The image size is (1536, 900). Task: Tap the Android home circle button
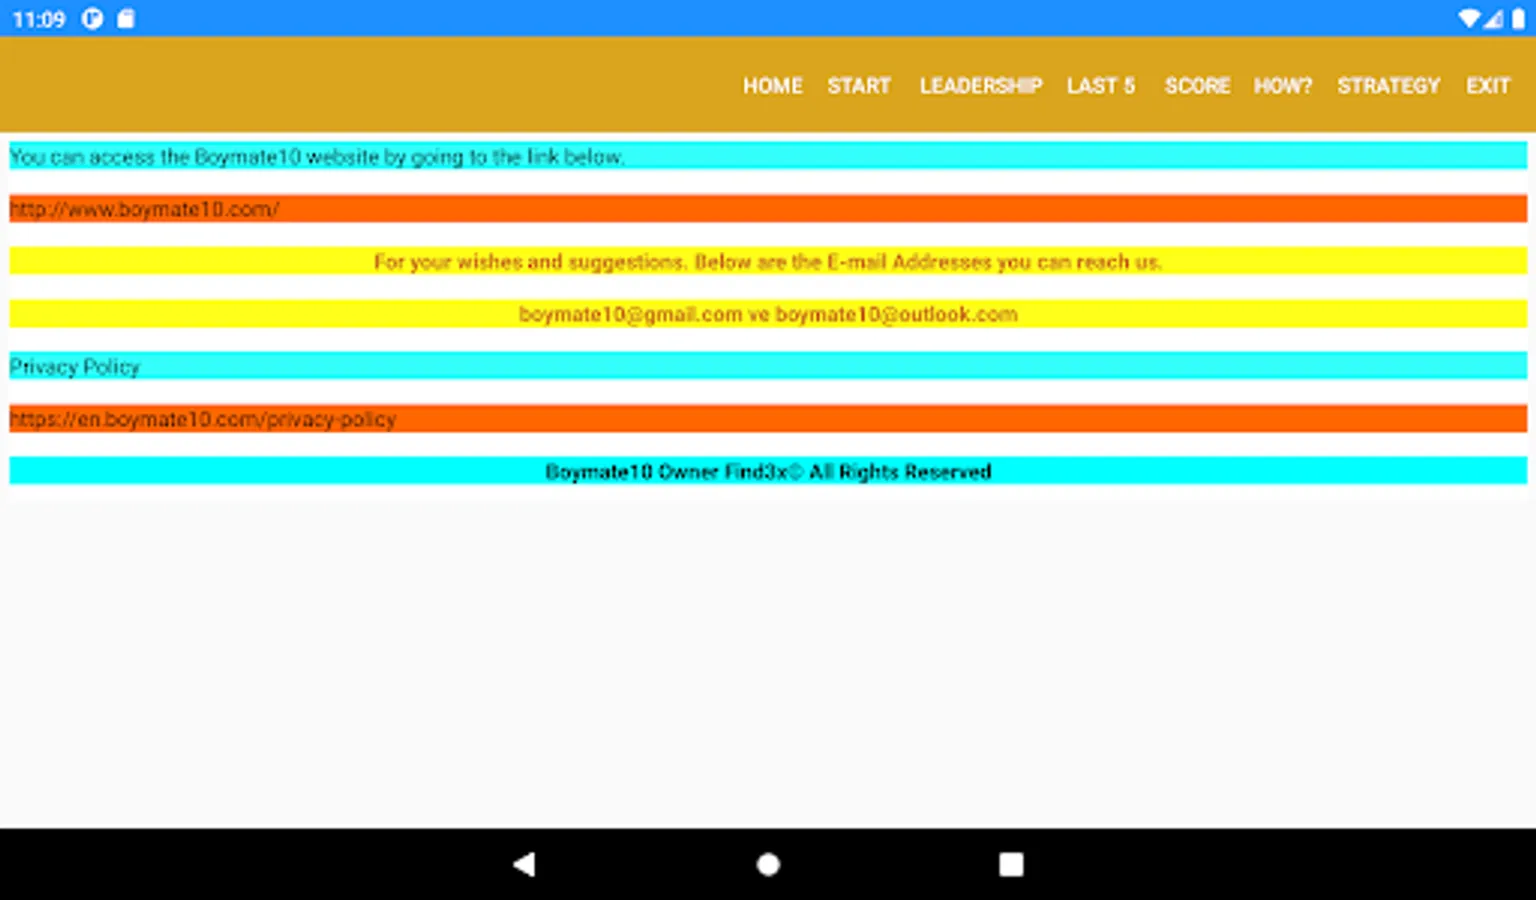click(768, 864)
